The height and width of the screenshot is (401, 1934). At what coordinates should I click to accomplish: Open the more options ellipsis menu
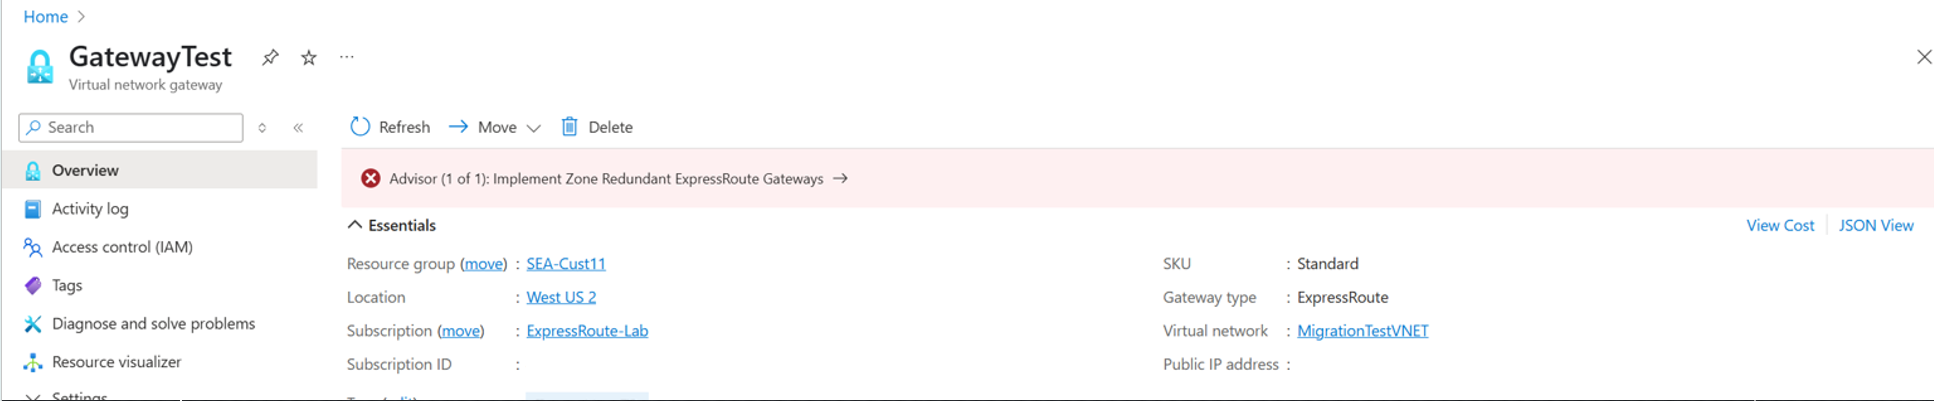[347, 57]
